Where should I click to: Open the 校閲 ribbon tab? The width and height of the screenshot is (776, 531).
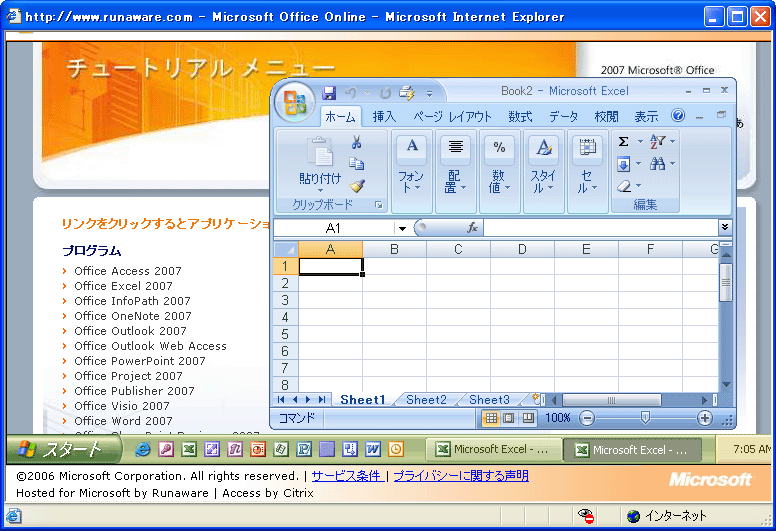pyautogui.click(x=606, y=117)
